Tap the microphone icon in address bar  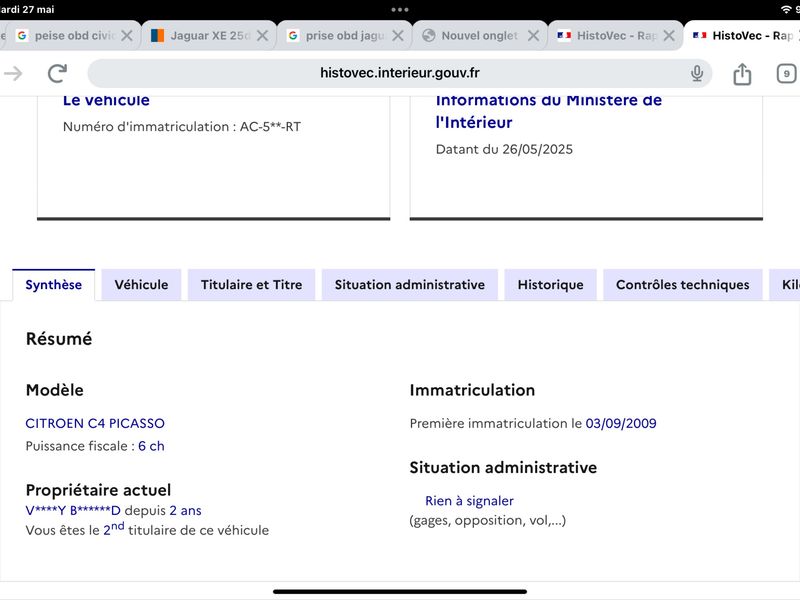tap(696, 73)
